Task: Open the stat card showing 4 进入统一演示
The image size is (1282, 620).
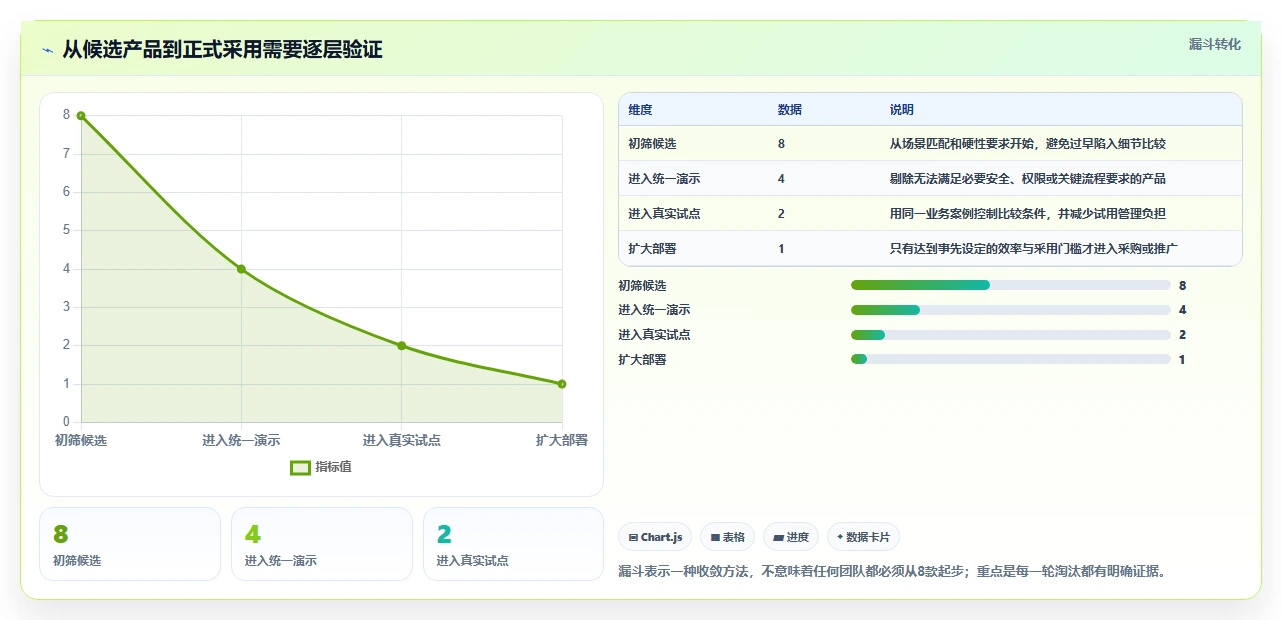Action: click(322, 544)
